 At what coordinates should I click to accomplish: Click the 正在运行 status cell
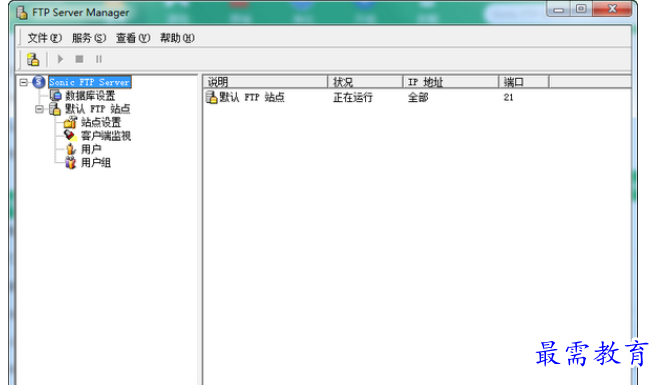point(353,98)
